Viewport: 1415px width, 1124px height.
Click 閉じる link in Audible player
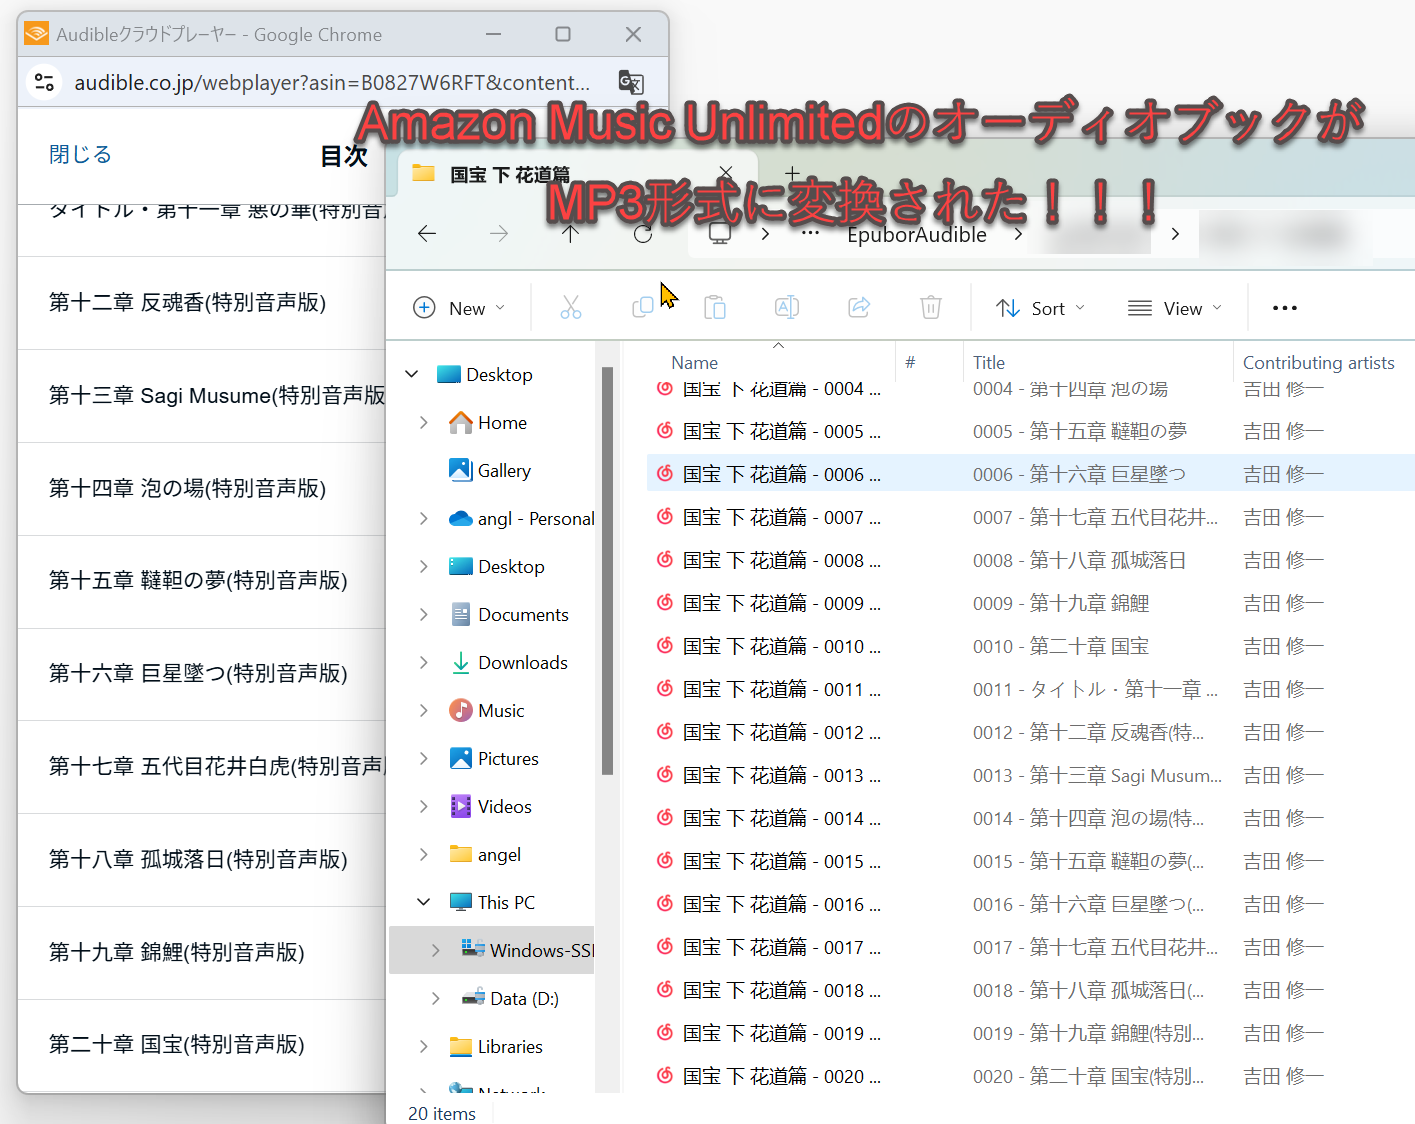point(80,155)
